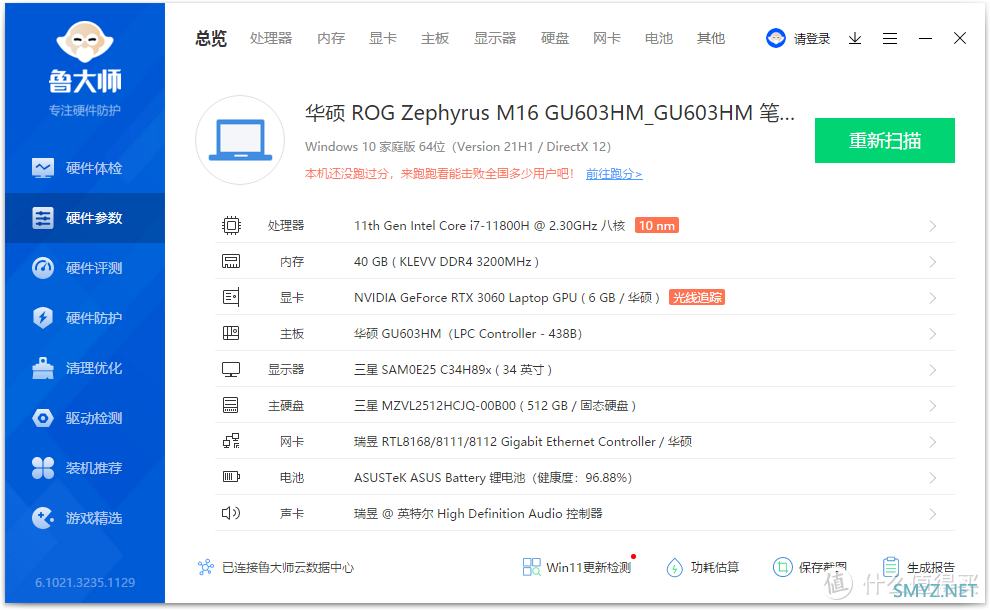The height and width of the screenshot is (610, 990).
Task: Click the network card icon
Action: tap(231, 441)
